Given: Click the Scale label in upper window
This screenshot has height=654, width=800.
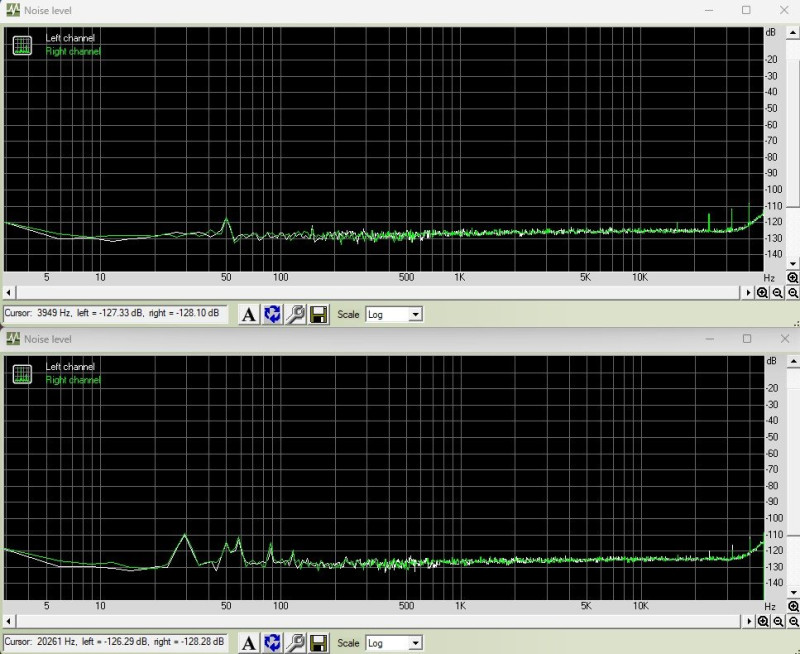Looking at the screenshot, I should [x=348, y=314].
